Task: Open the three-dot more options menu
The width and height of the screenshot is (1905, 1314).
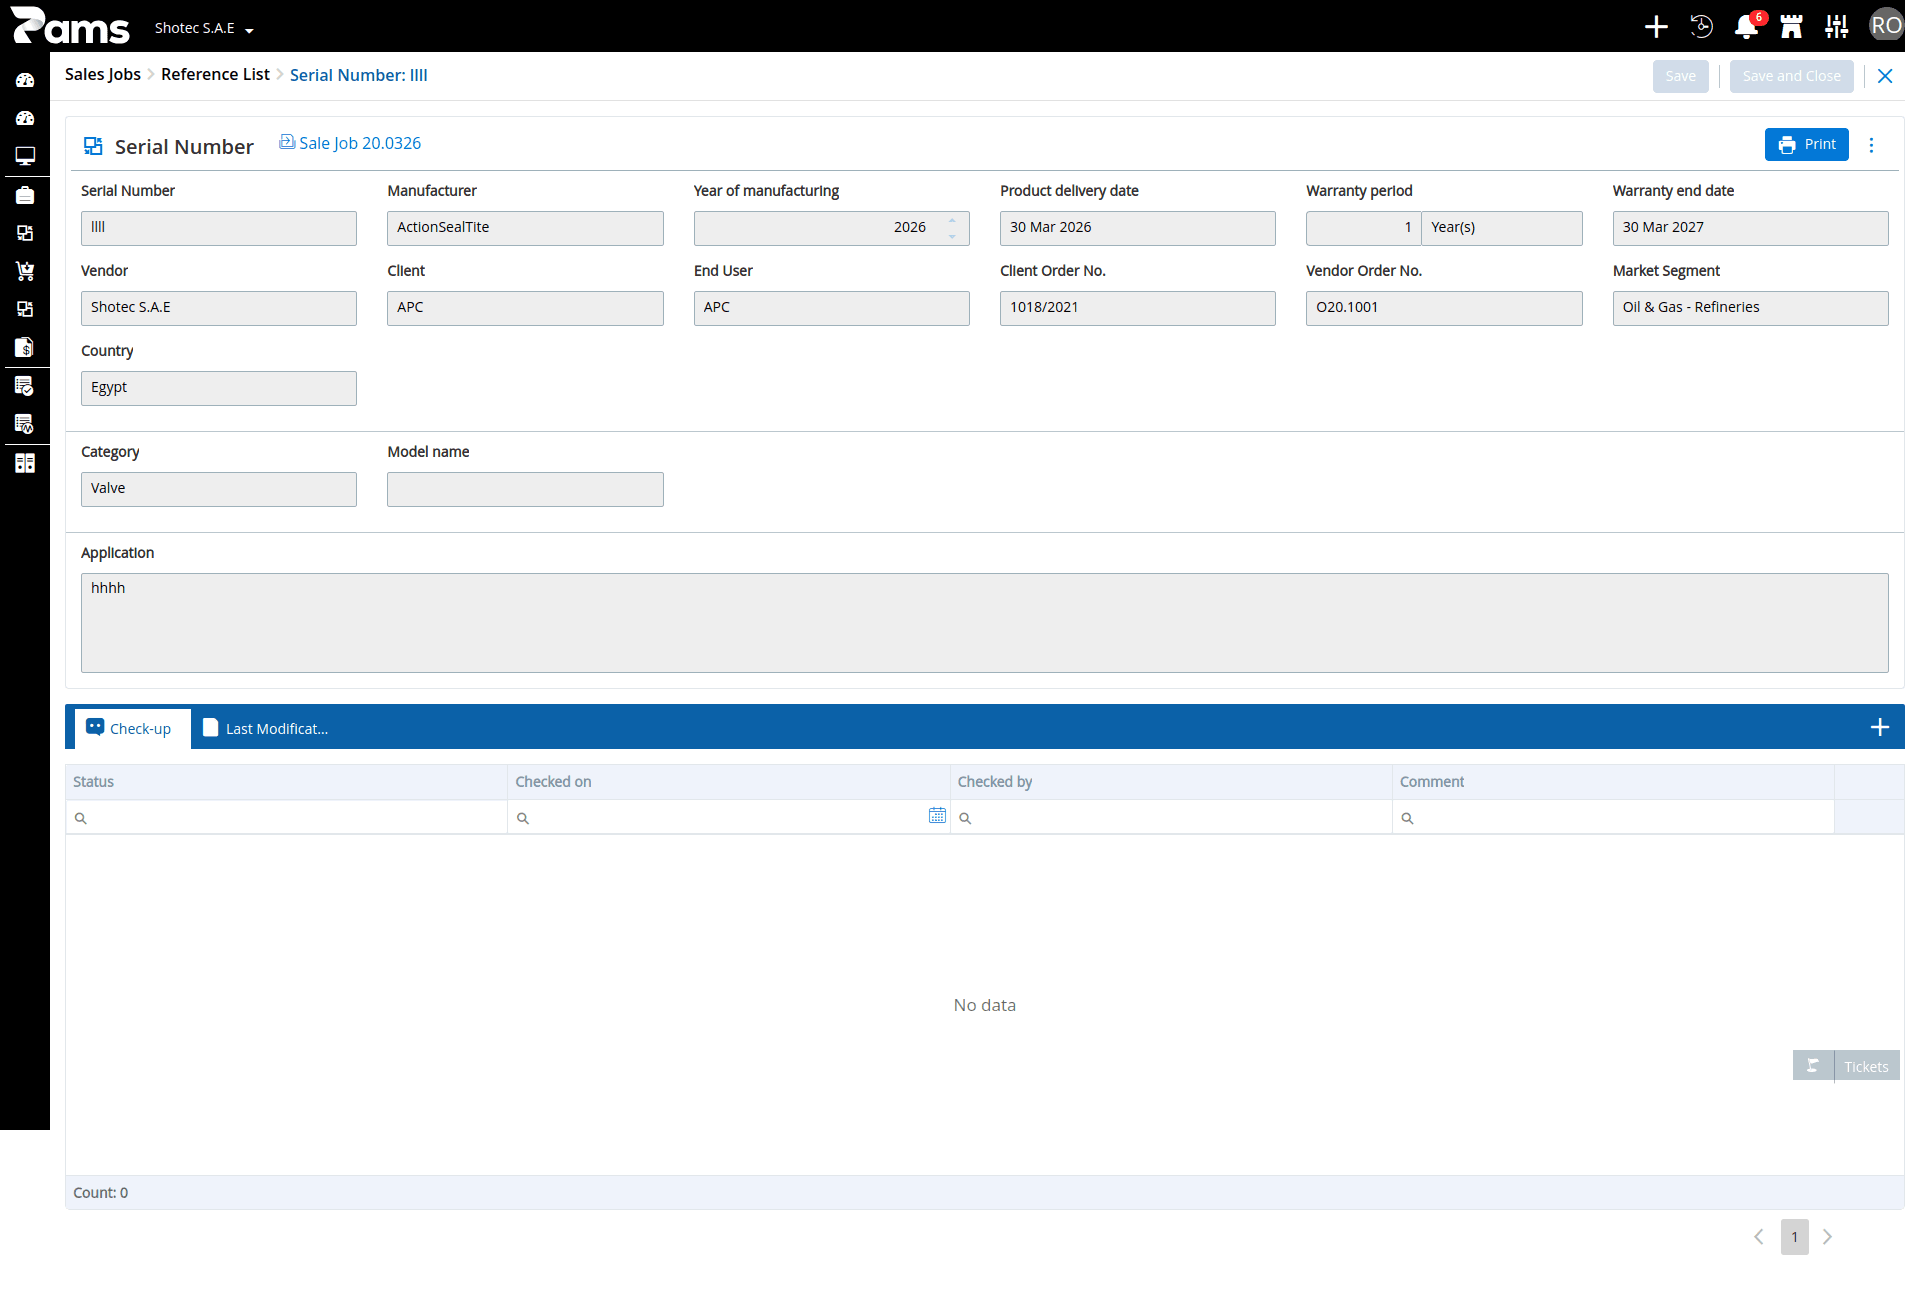Action: tap(1872, 145)
